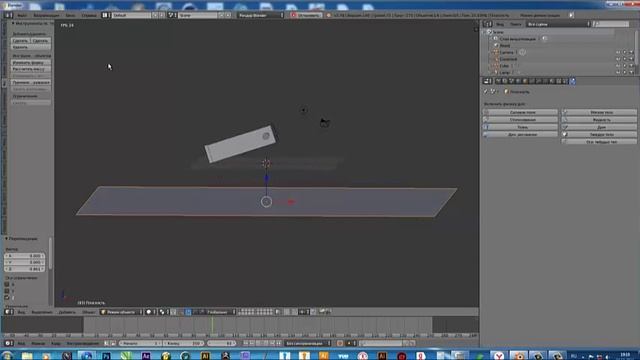Click the Rigid Body physics button

click(599, 134)
